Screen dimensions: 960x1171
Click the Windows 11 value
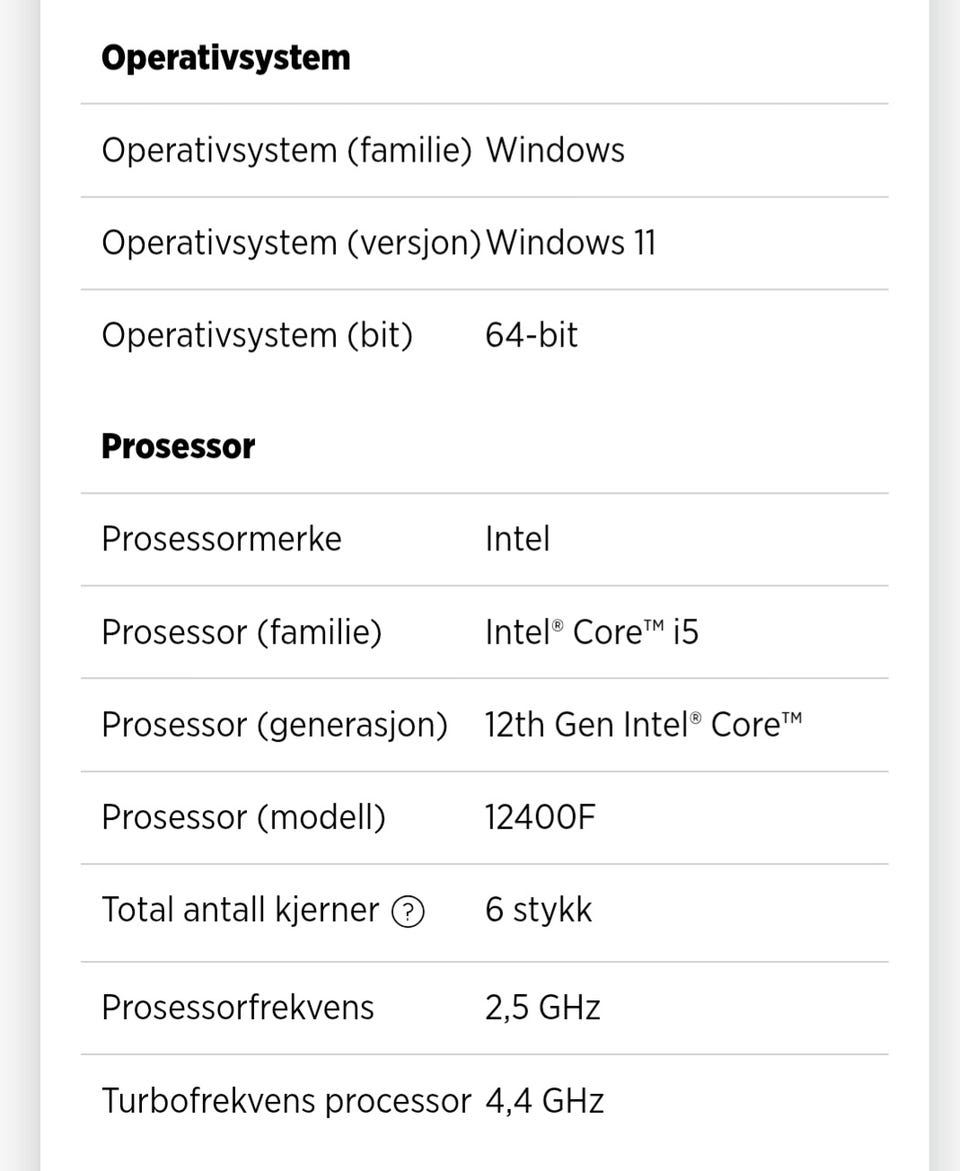pyautogui.click(x=570, y=243)
